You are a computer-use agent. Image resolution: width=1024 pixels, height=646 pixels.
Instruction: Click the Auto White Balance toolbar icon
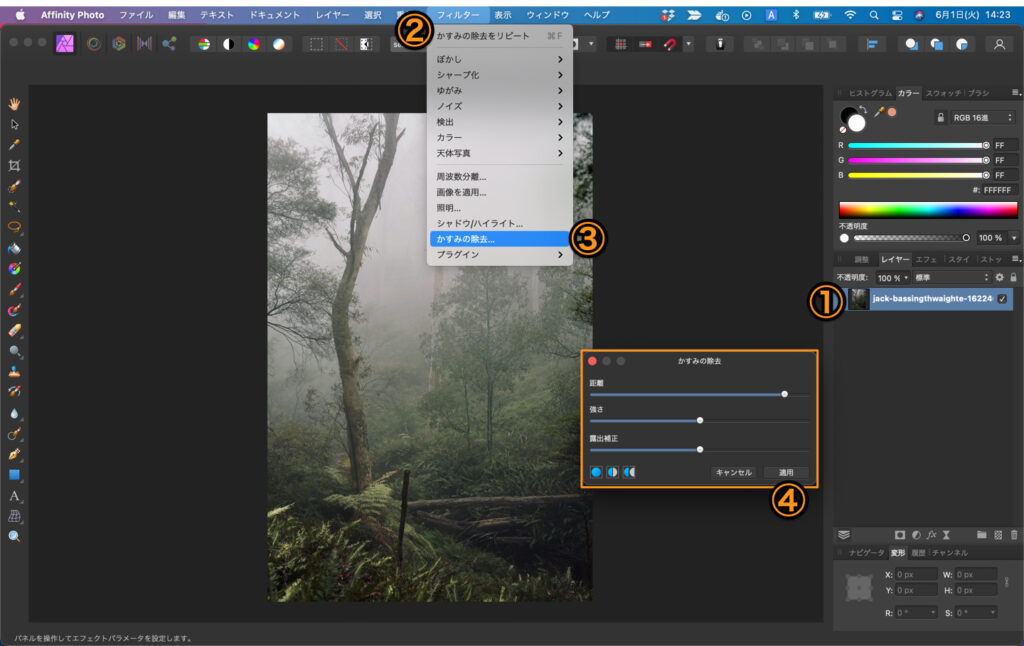(x=278, y=44)
